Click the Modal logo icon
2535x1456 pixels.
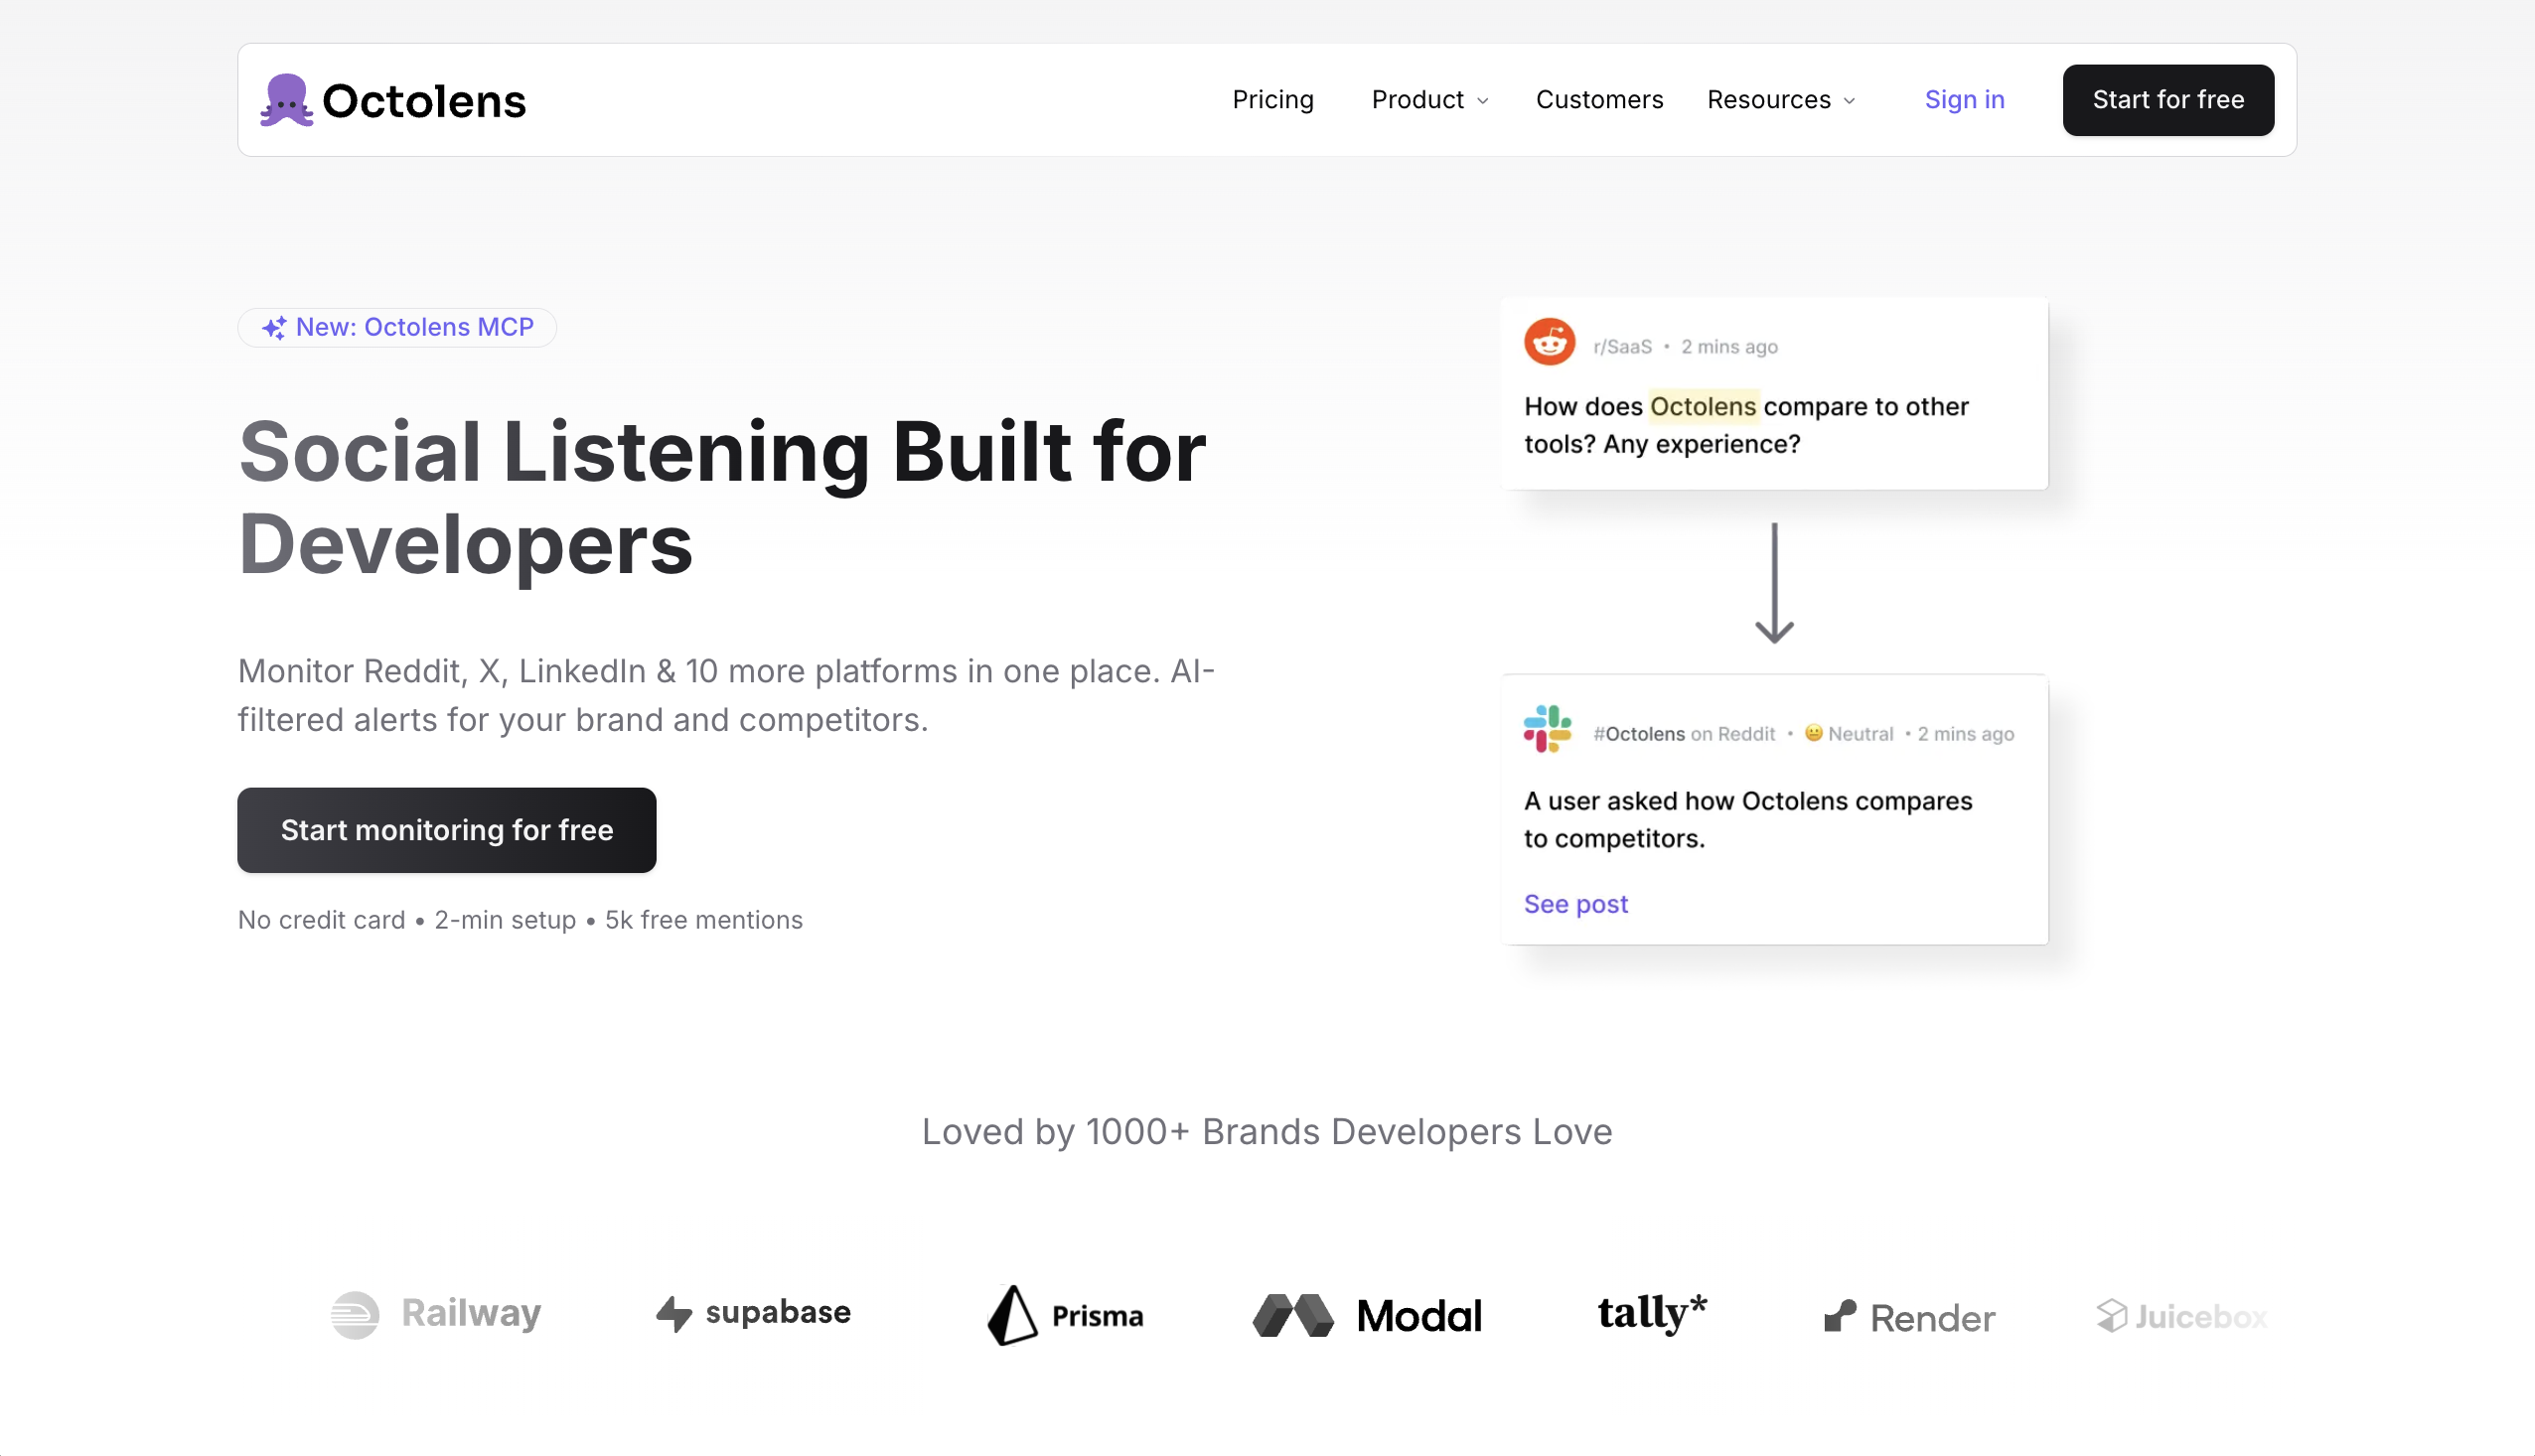(1293, 1315)
